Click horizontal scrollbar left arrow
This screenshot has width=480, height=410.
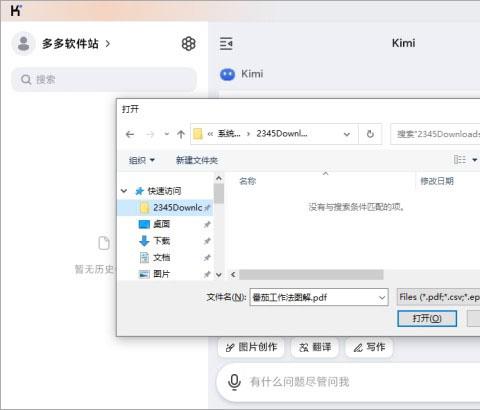point(233,275)
